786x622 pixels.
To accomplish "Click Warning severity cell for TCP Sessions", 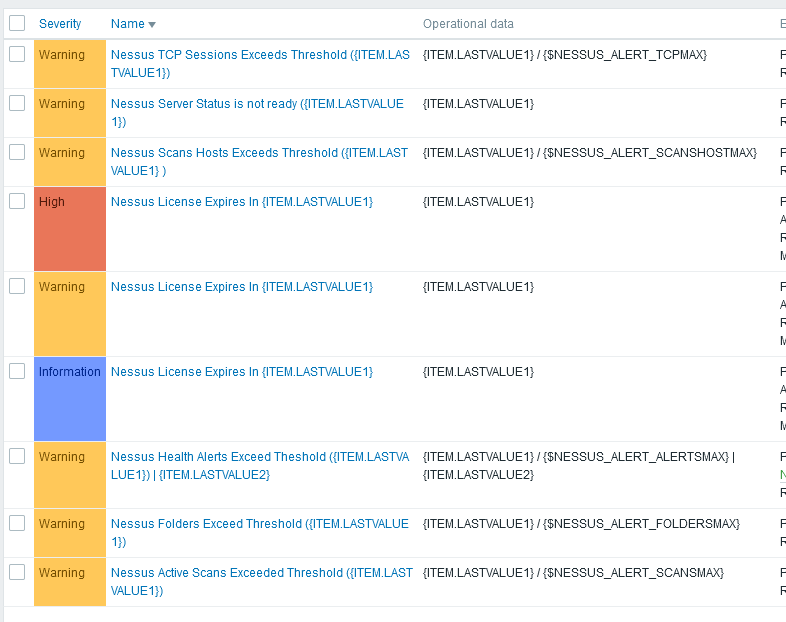I will (70, 64).
